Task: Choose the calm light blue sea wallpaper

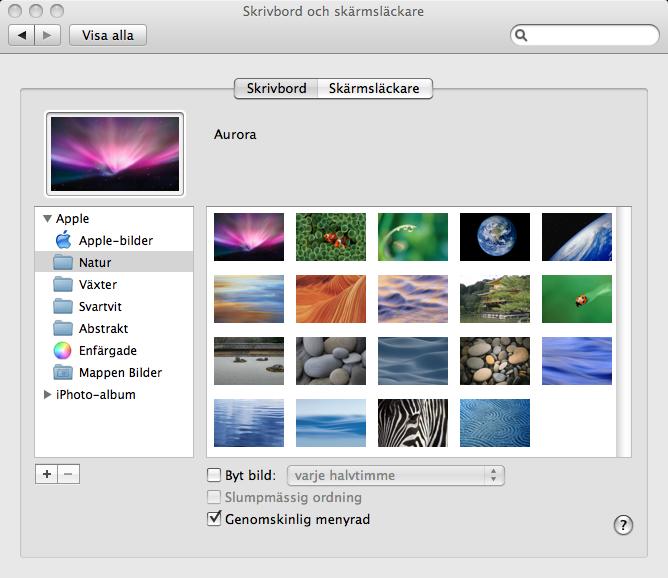Action: (x=331, y=423)
